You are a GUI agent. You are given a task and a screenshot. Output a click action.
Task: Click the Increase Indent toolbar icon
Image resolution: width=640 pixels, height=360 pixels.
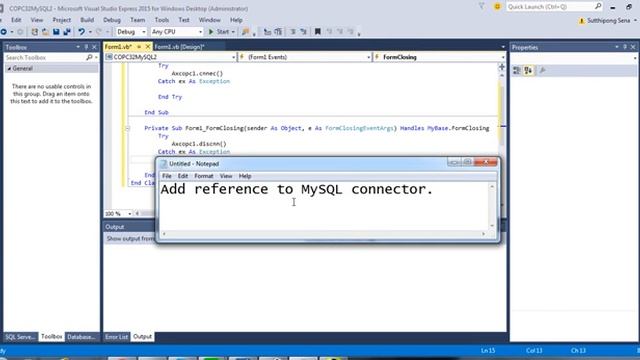[303, 31]
